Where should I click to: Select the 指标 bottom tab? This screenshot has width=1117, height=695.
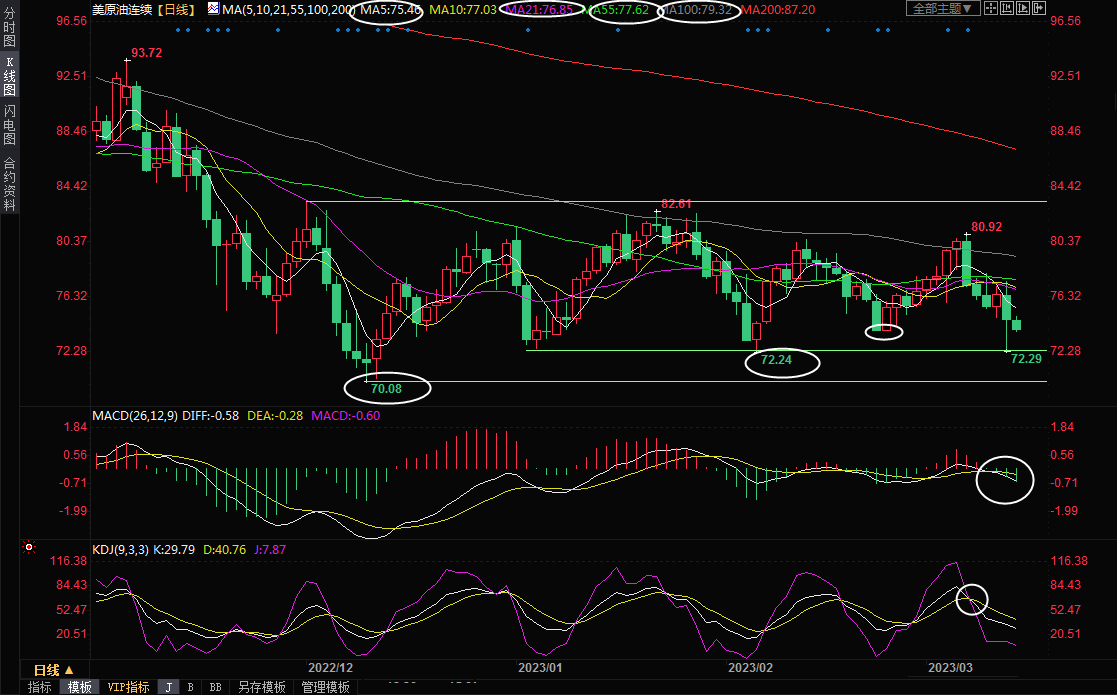pyautogui.click(x=40, y=687)
